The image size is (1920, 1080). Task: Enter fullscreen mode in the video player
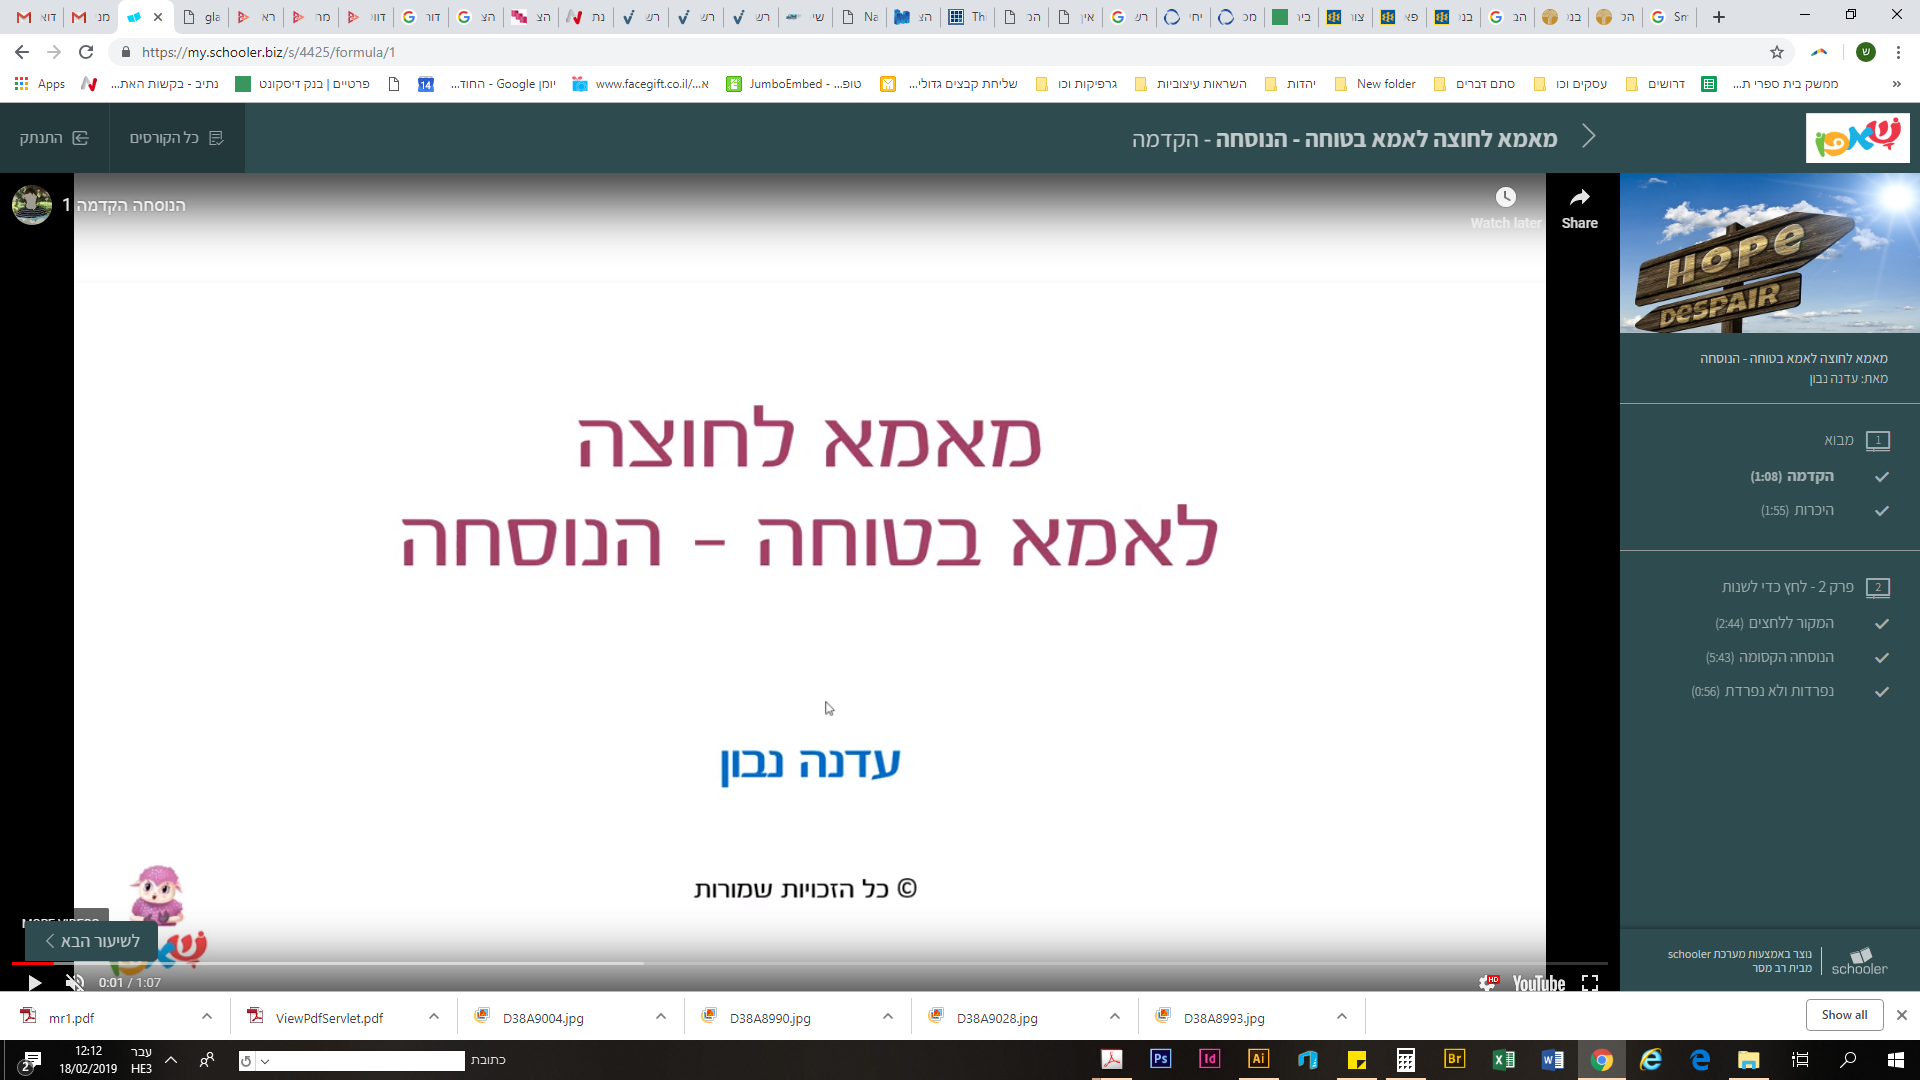pyautogui.click(x=1589, y=984)
